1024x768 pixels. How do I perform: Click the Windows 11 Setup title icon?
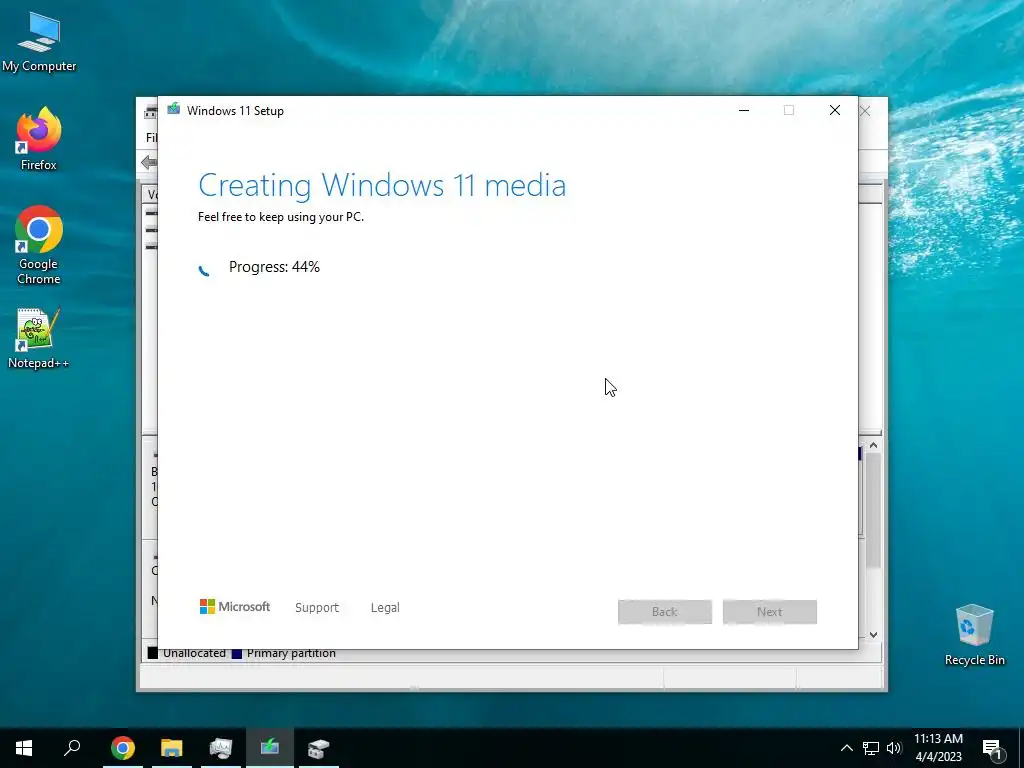click(x=173, y=109)
